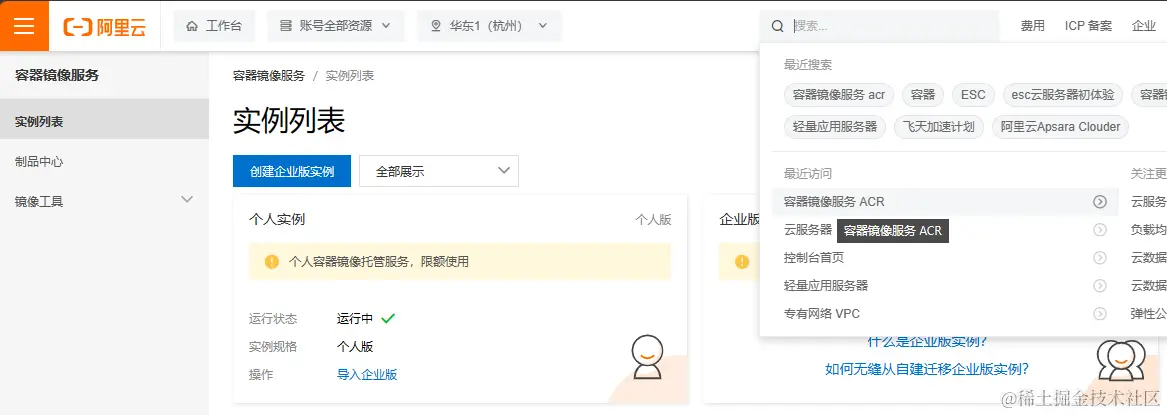Click warning icon in 企业版 card notice

click(742, 262)
